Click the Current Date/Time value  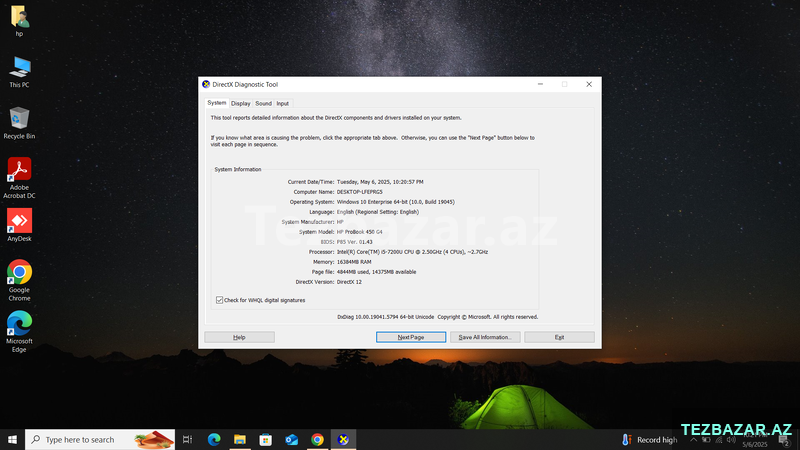click(x=380, y=182)
